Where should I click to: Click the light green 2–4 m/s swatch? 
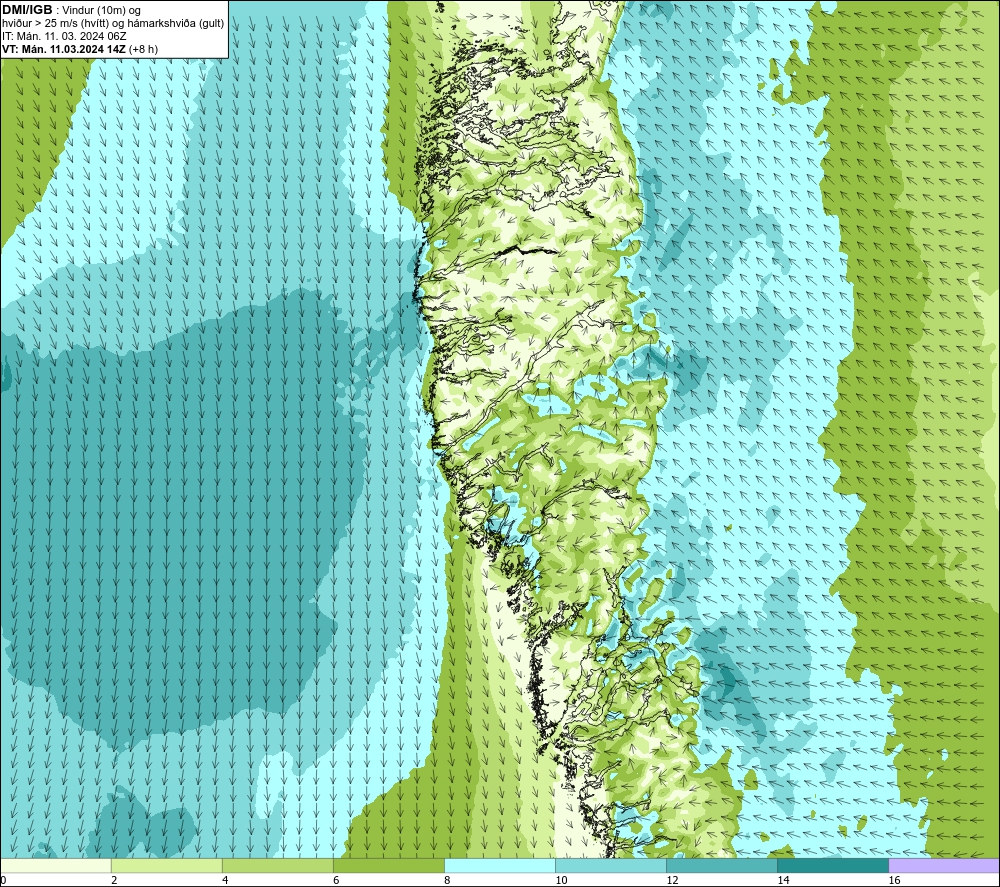166,865
